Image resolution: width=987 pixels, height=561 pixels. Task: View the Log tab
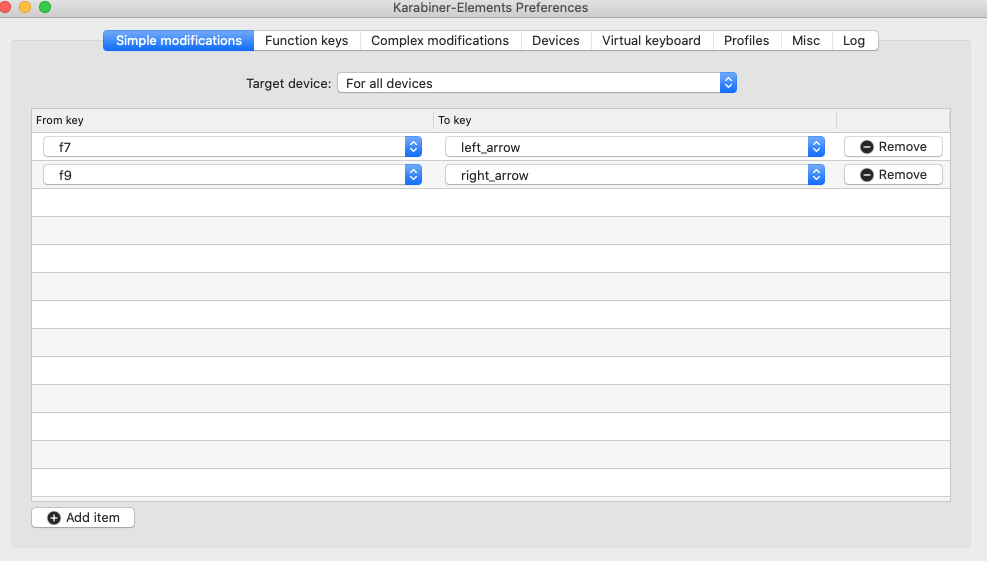(854, 40)
